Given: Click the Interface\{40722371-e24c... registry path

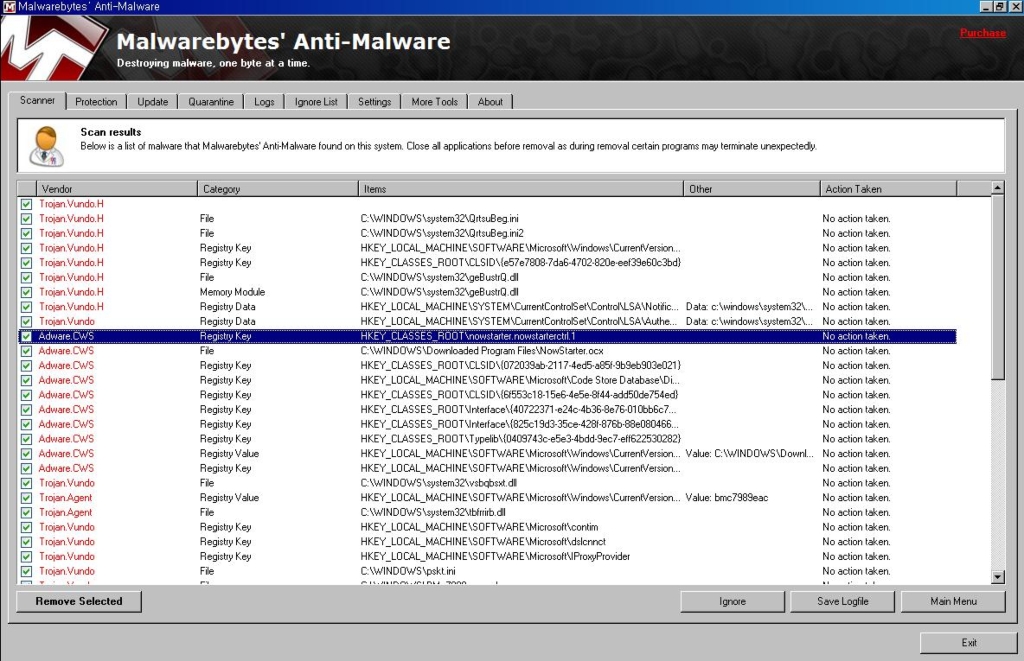Looking at the screenshot, I should (519, 410).
